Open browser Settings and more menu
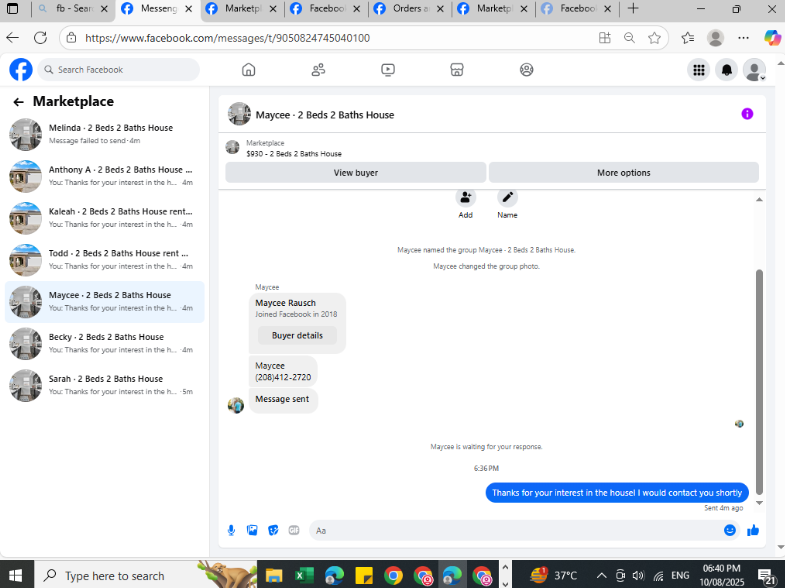This screenshot has width=785, height=588. coord(743,38)
